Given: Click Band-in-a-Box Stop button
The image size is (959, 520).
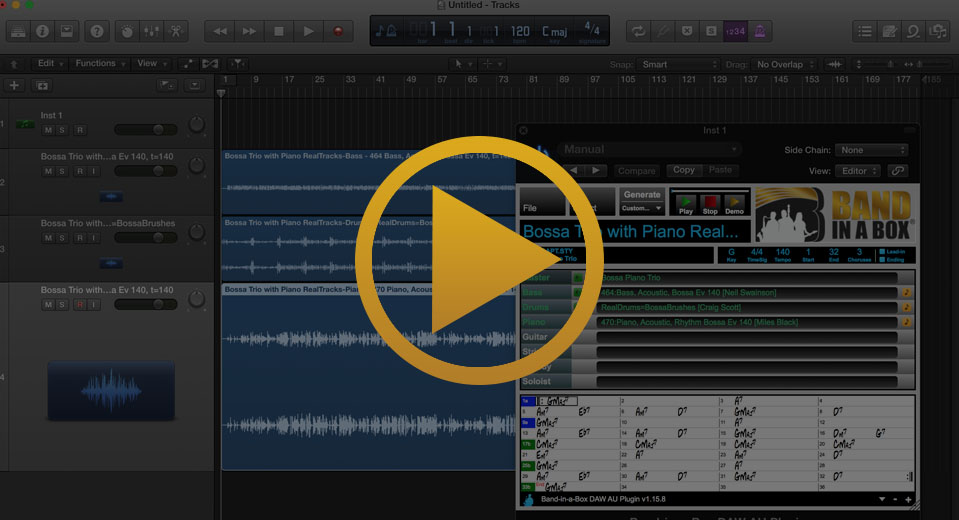Looking at the screenshot, I should [709, 205].
